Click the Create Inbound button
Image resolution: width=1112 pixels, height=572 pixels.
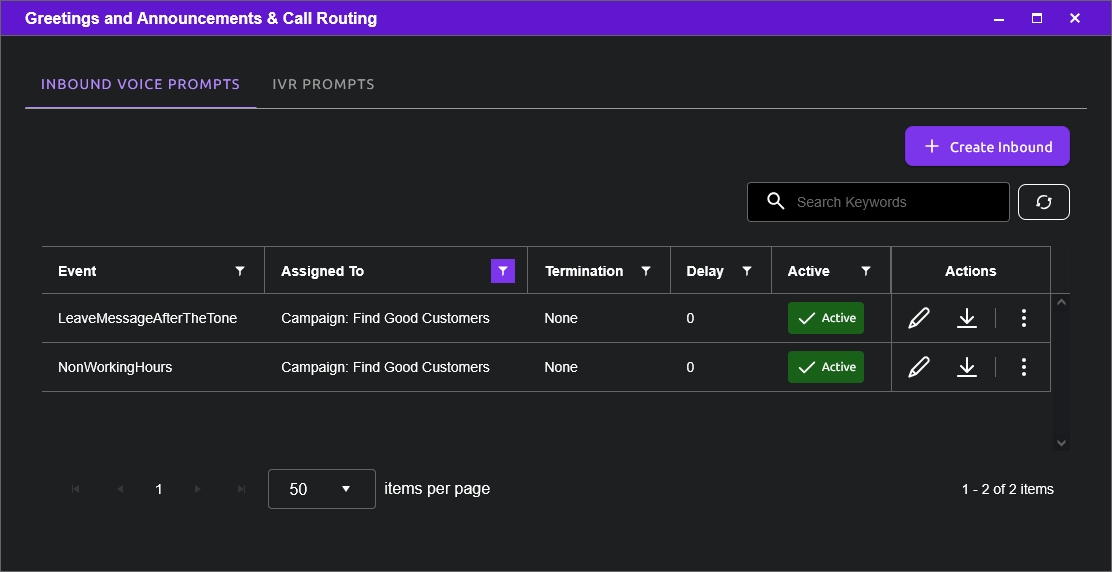point(987,146)
